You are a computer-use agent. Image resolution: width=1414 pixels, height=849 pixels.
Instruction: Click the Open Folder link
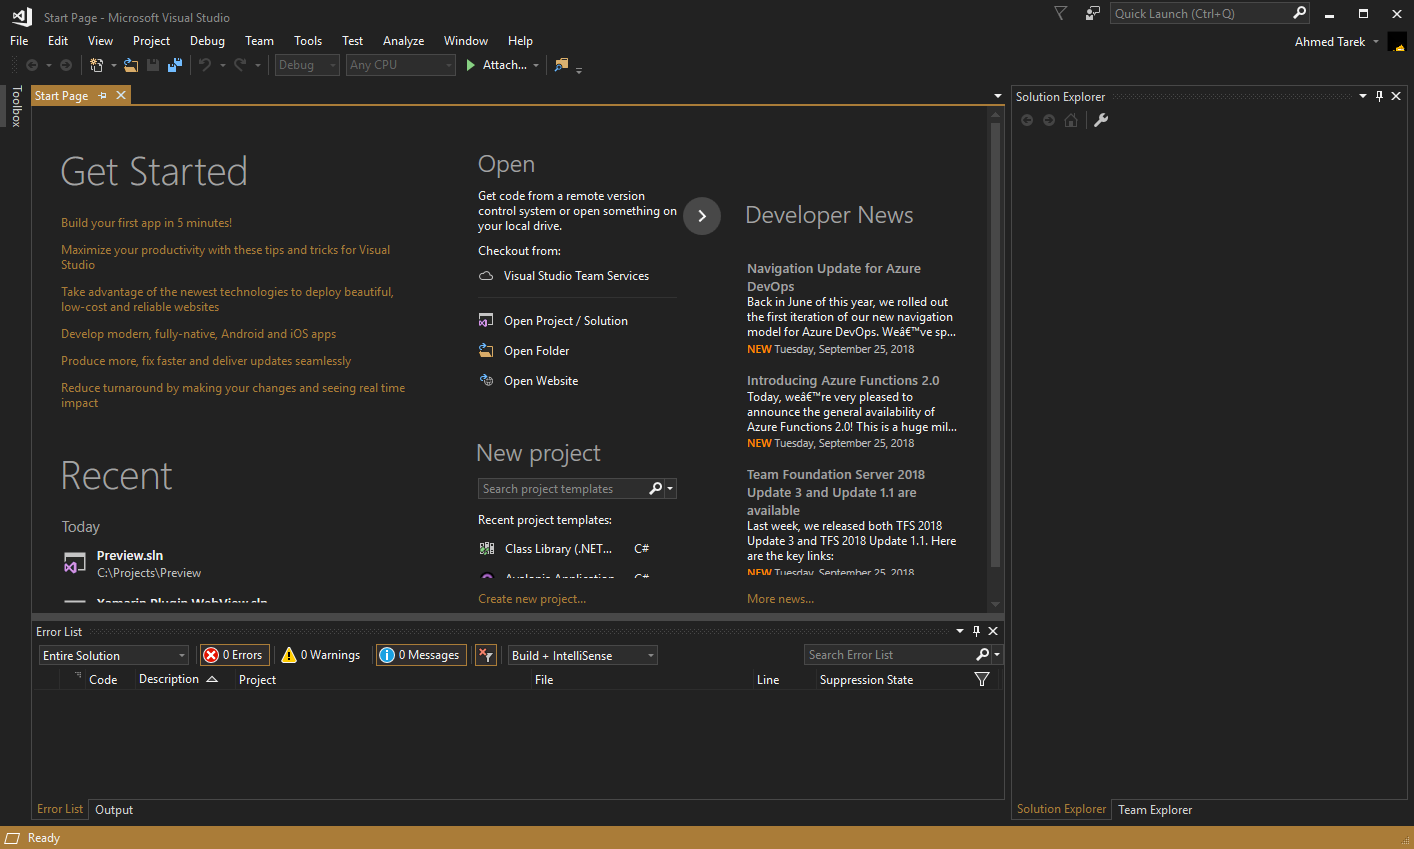tap(536, 351)
